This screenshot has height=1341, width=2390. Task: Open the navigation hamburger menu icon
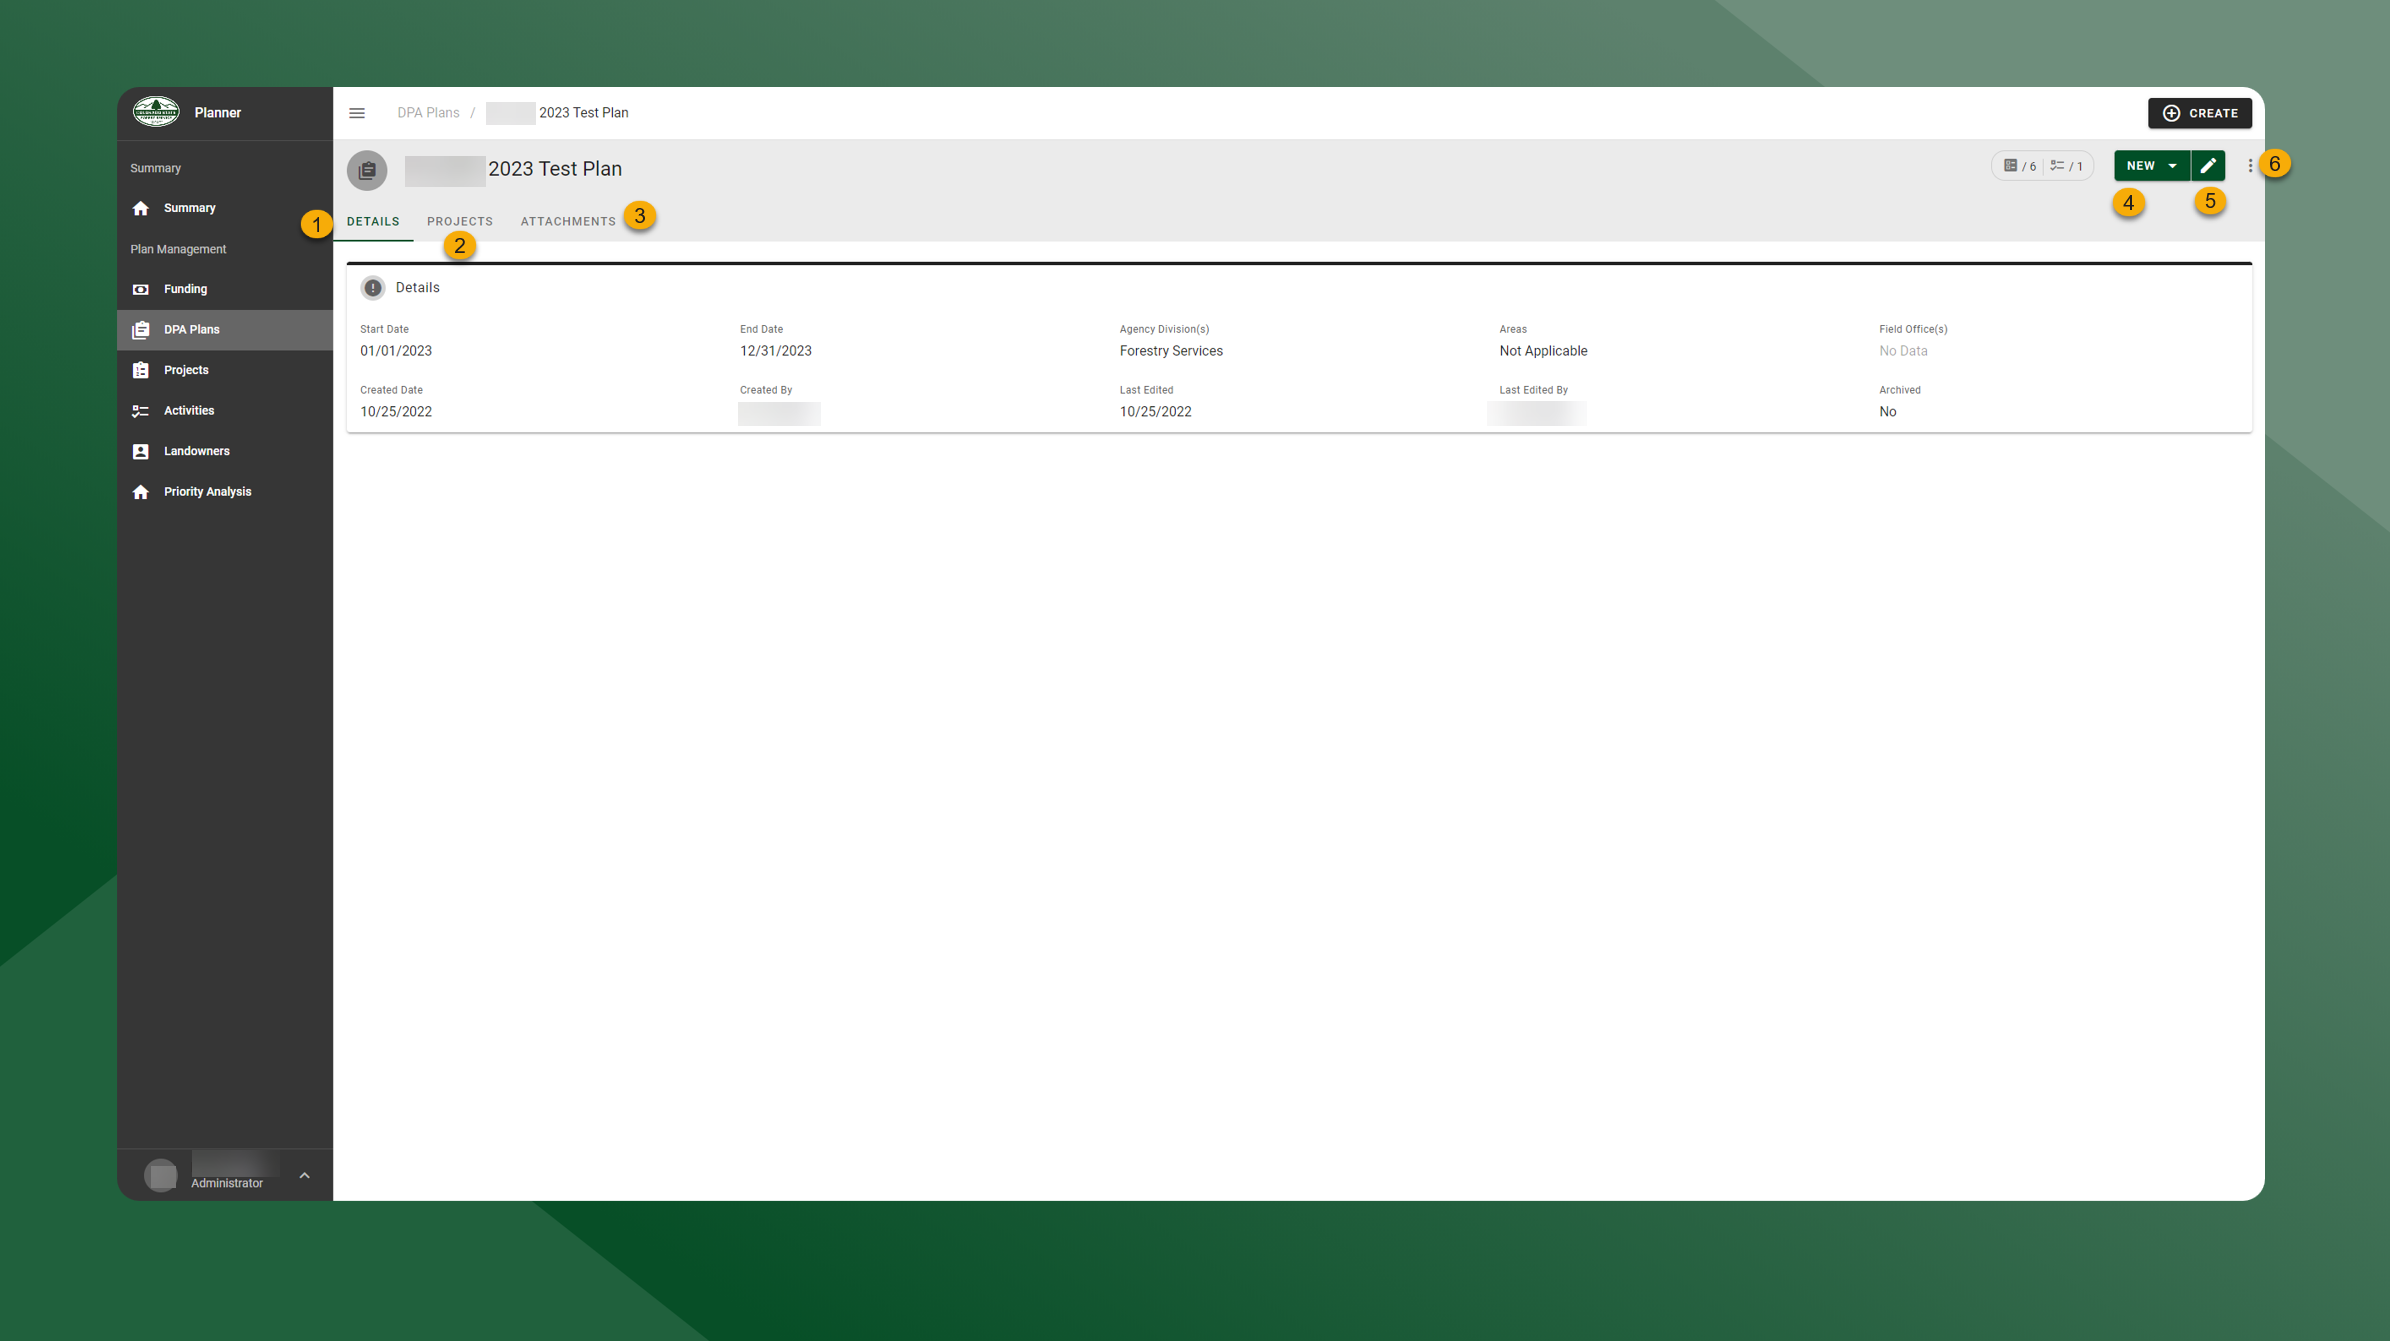pos(356,112)
